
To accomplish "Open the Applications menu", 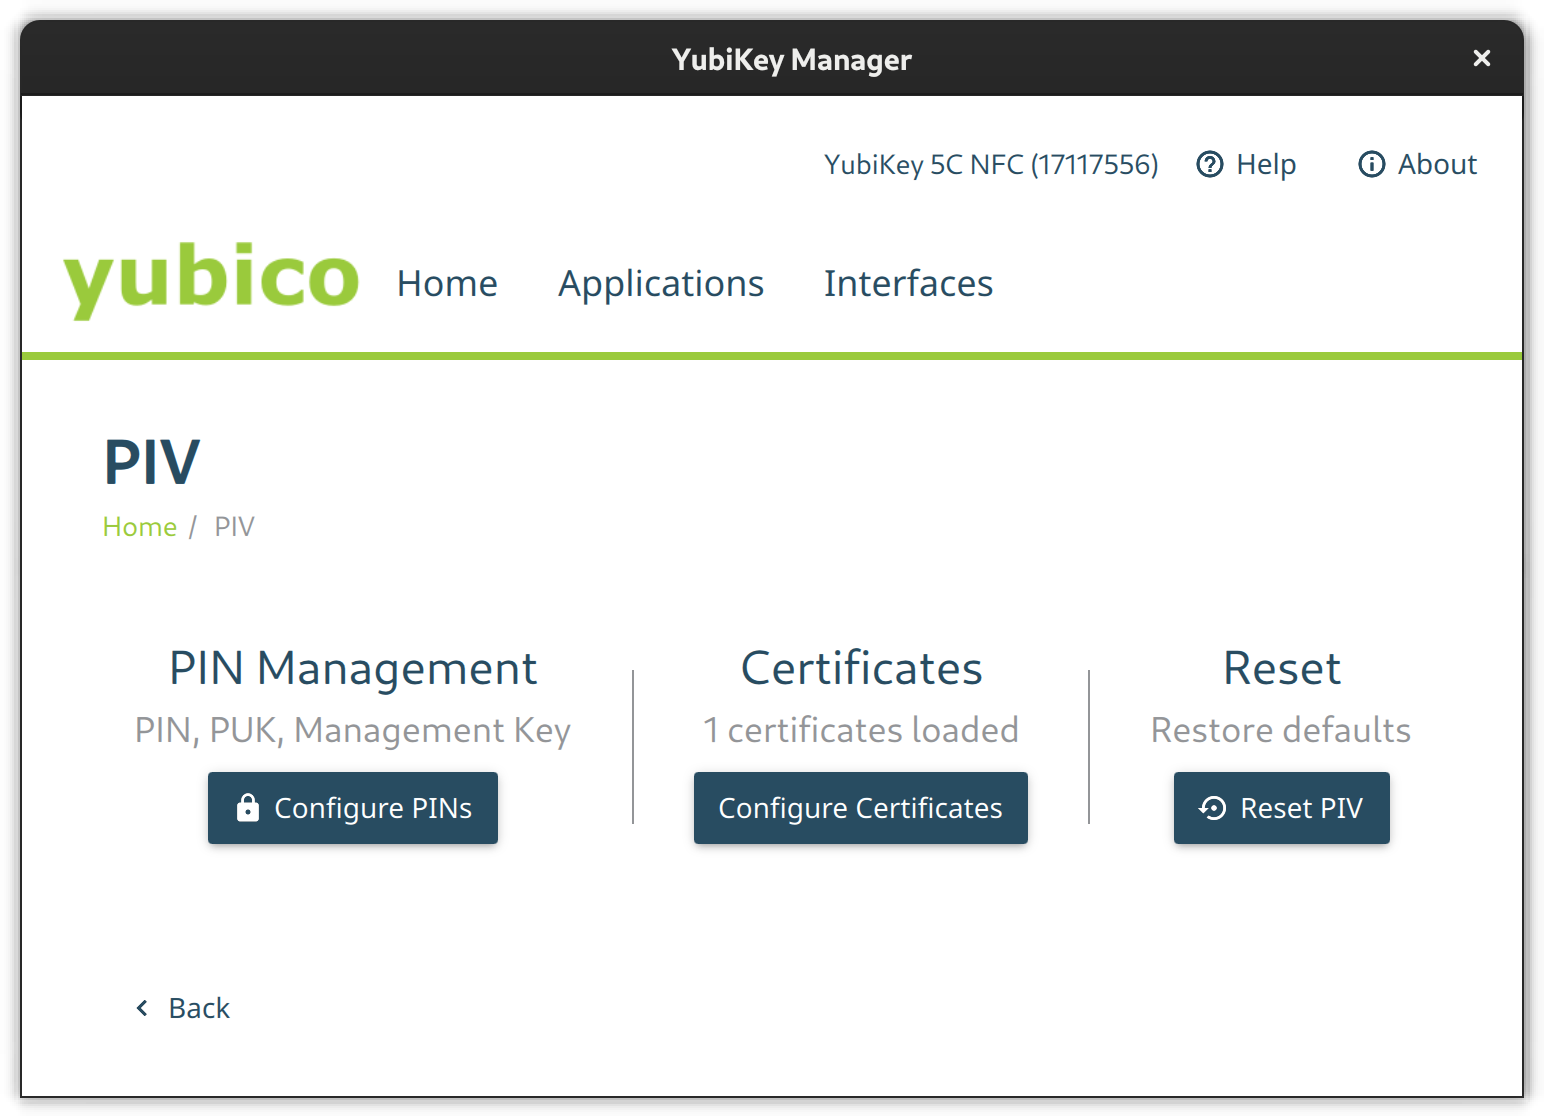I will [660, 284].
